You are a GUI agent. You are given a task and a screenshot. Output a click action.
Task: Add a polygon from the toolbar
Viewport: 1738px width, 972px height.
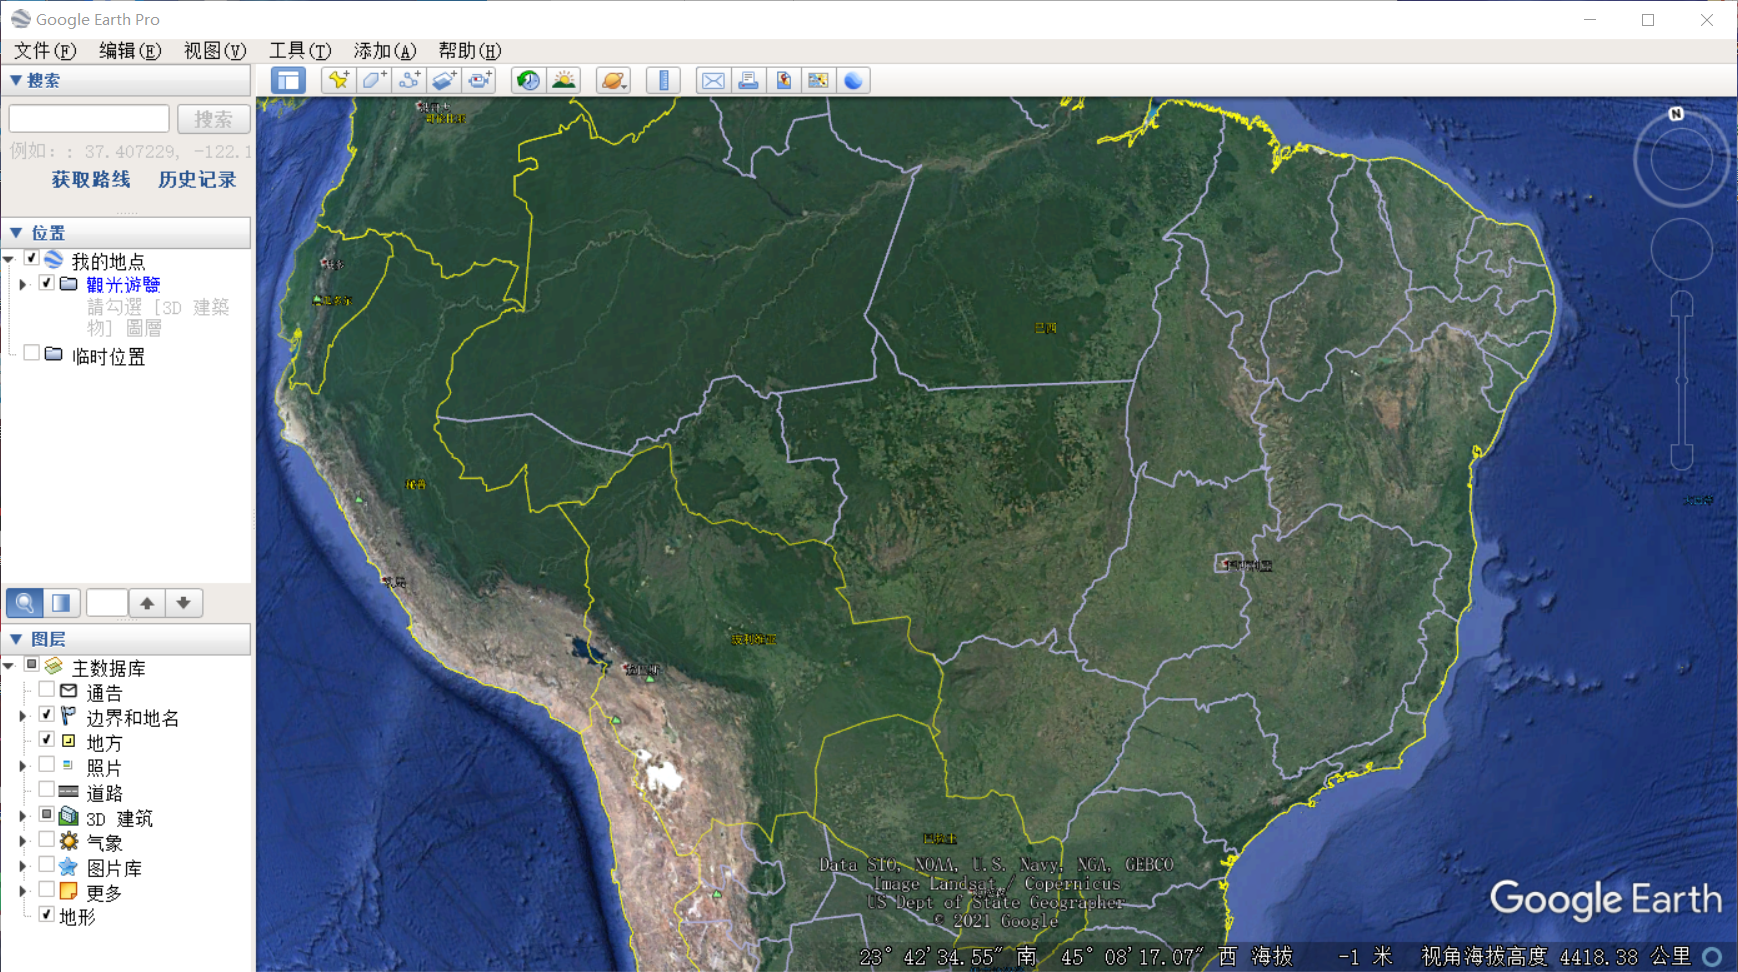pyautogui.click(x=374, y=80)
